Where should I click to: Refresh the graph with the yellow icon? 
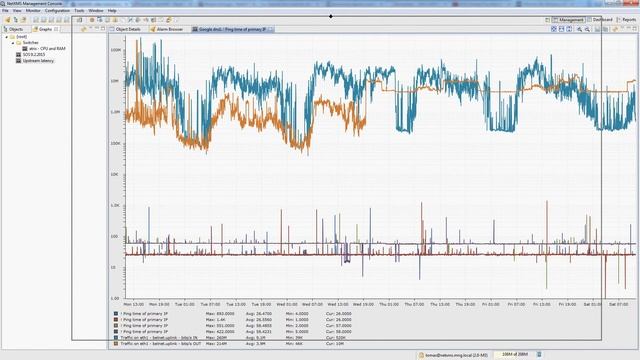[x=615, y=29]
